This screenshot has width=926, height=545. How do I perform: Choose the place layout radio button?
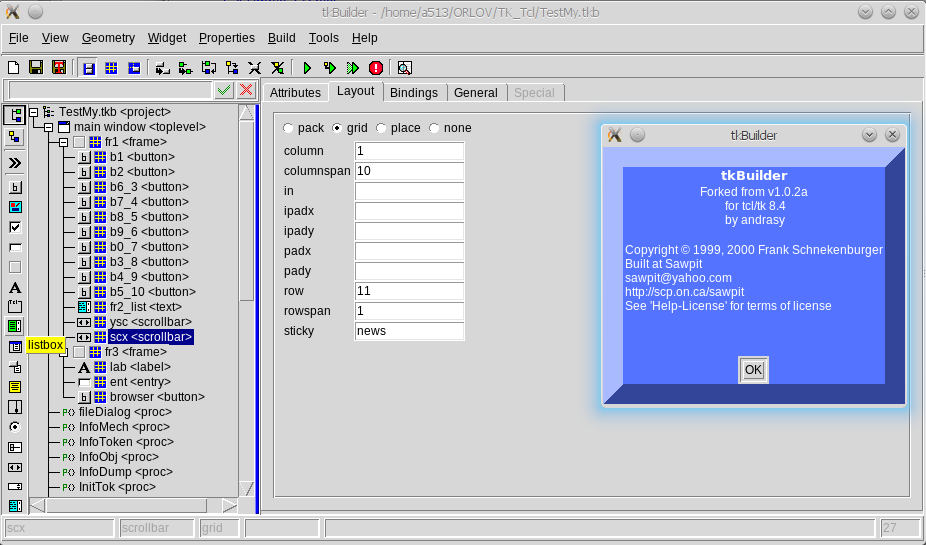pos(381,128)
